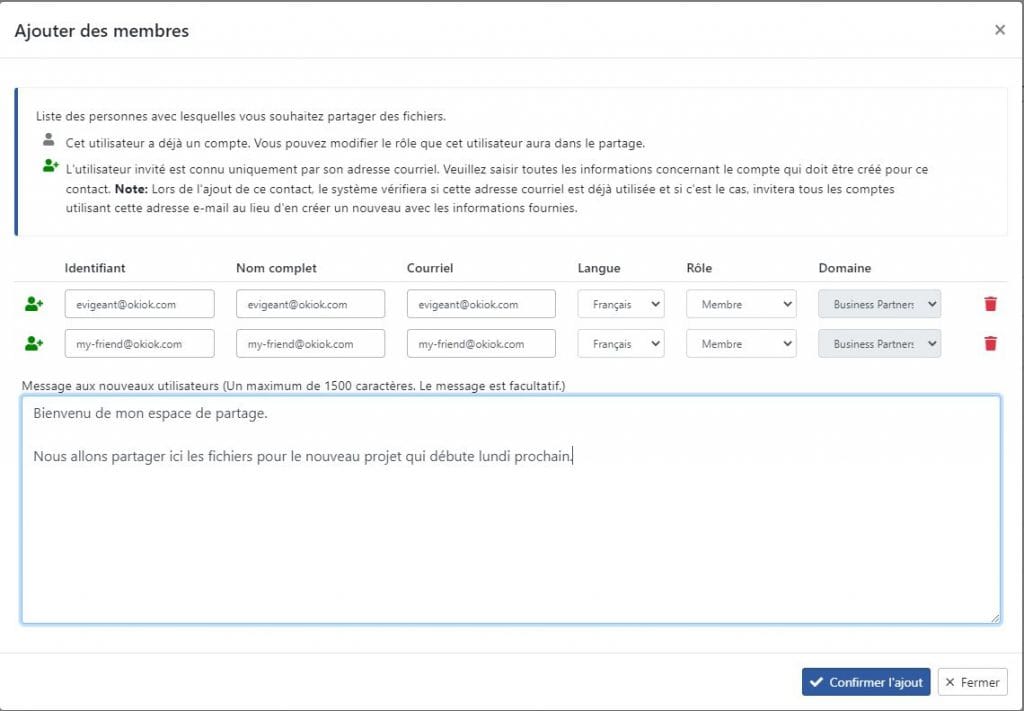
Task: Edit Nom complet field containing evigeant@okiok.com
Action: (x=310, y=304)
